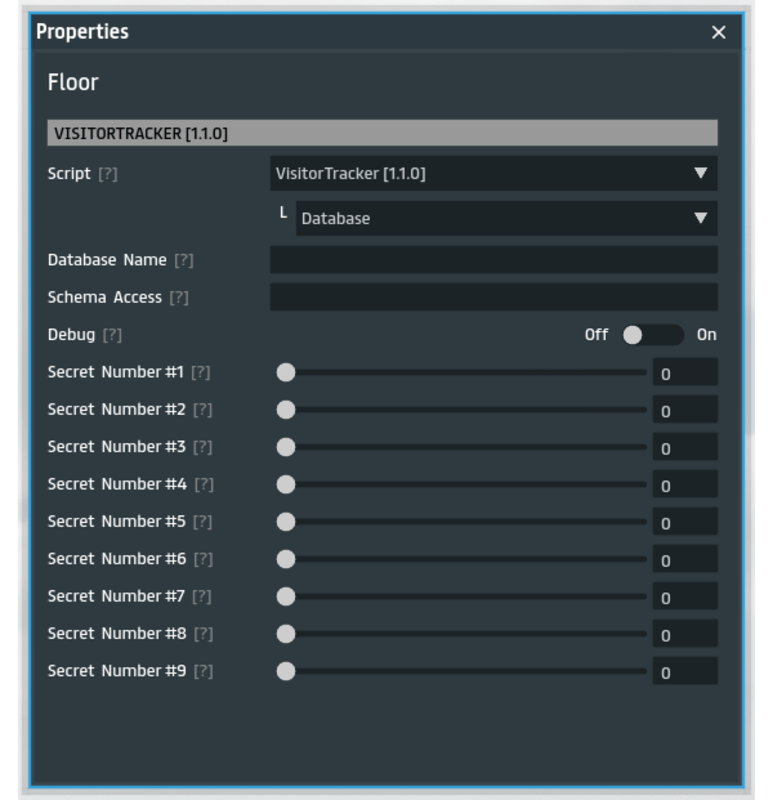Screen dimensions: 773x800
Task: Click the [?] help next to Debug
Action: (112, 335)
